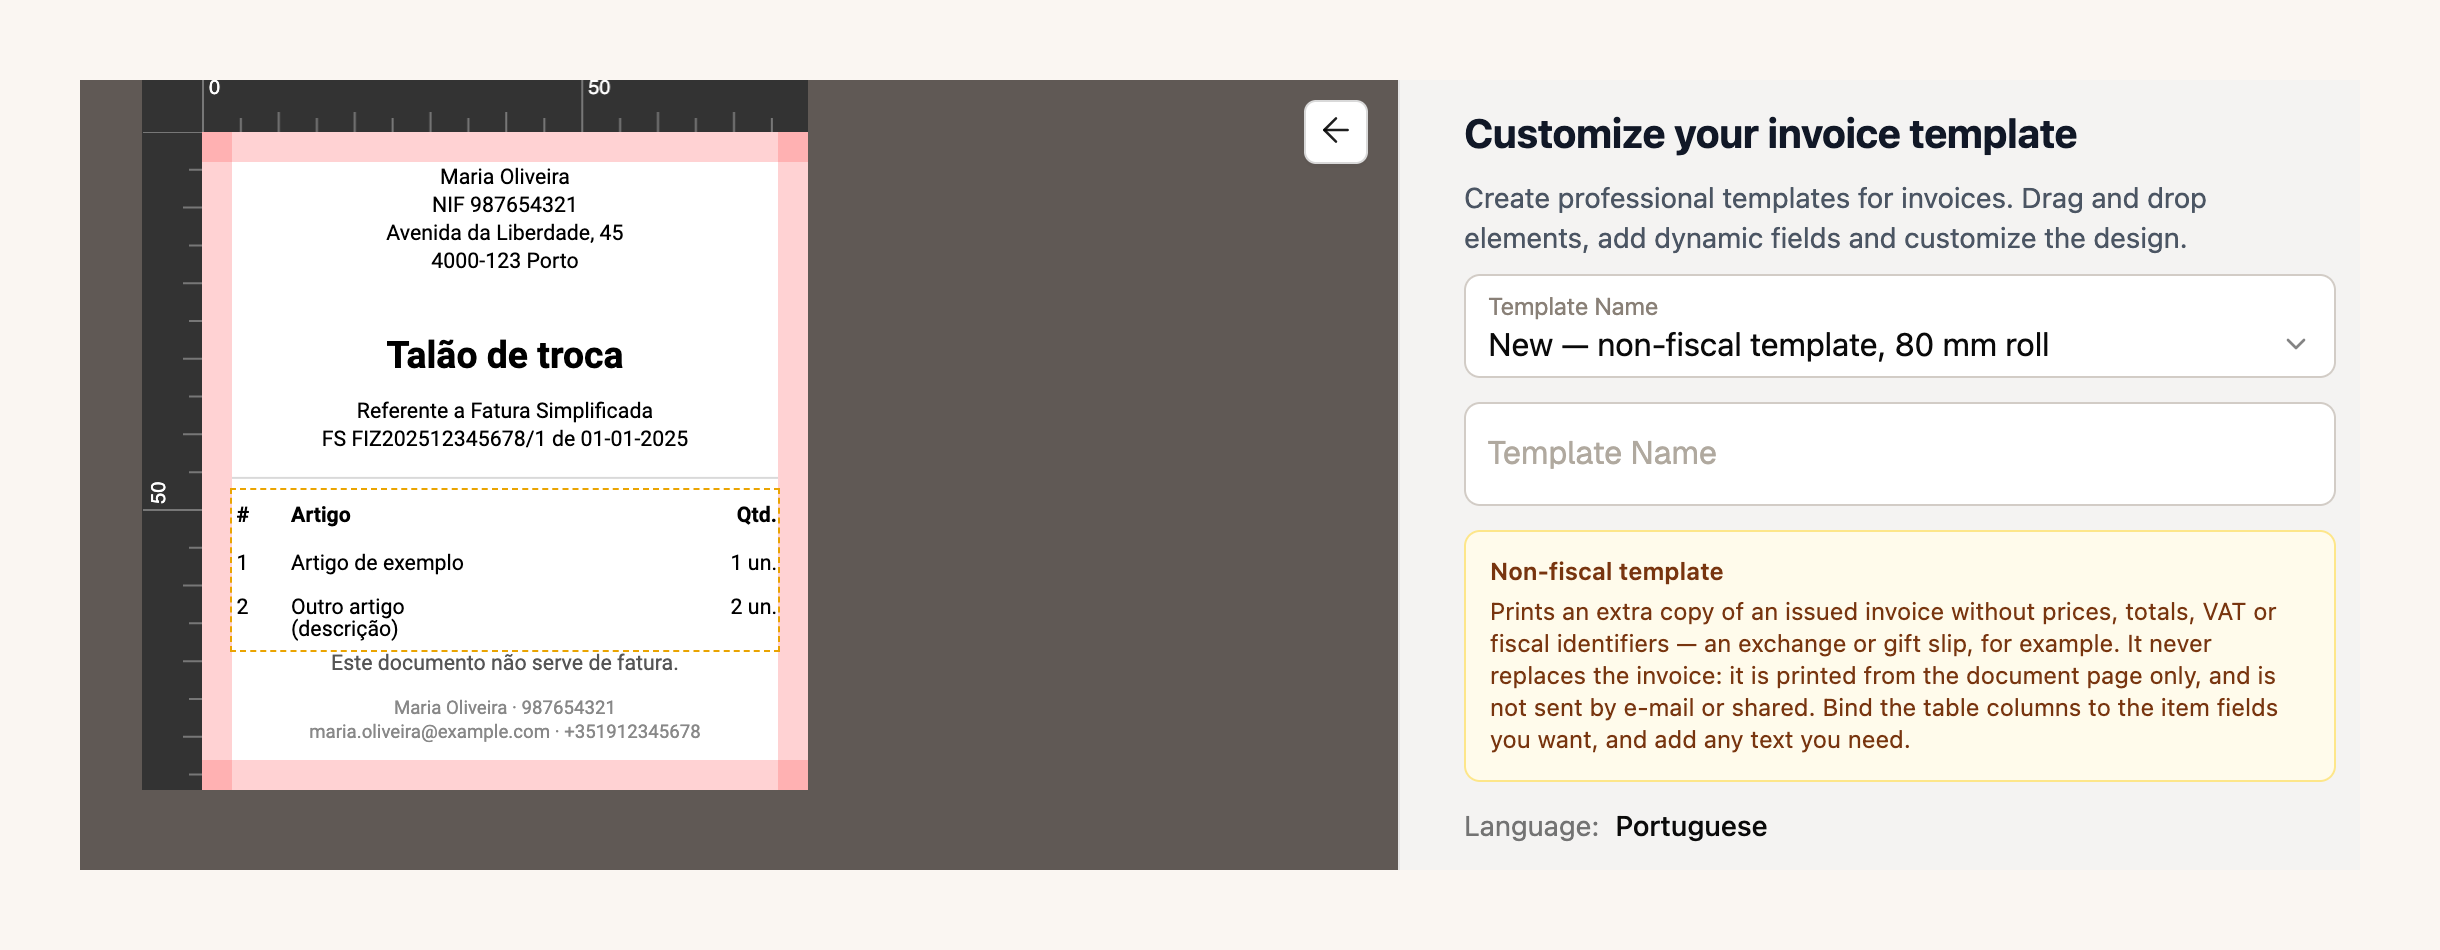Open the Template Name dropdown
Image resolution: width=2440 pixels, height=950 pixels.
tap(1899, 326)
